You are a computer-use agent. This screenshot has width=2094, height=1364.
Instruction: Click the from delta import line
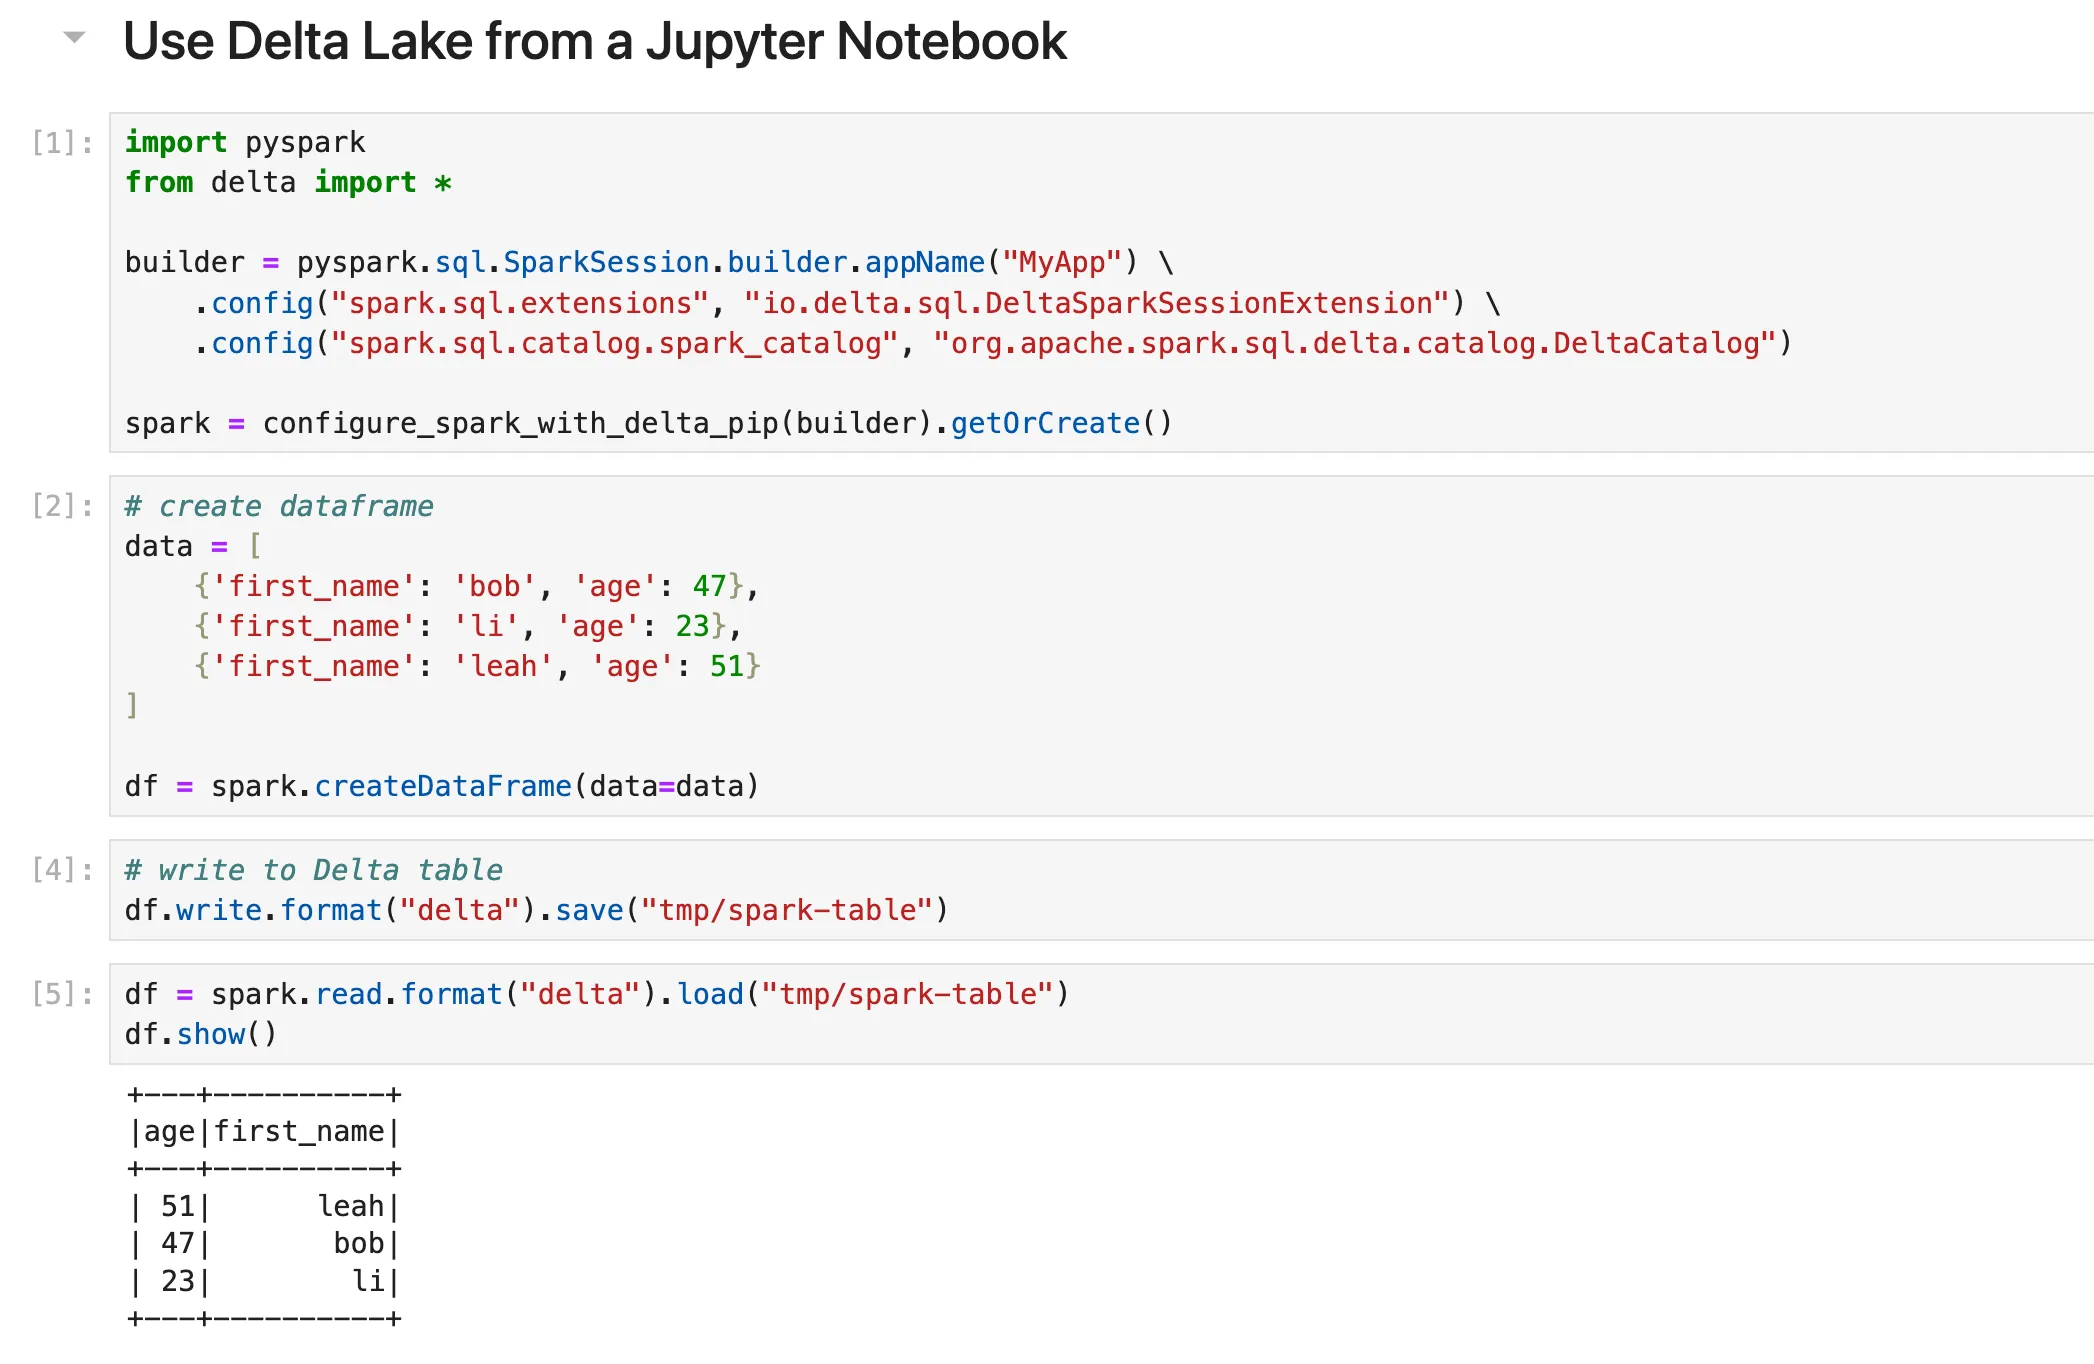click(x=288, y=183)
